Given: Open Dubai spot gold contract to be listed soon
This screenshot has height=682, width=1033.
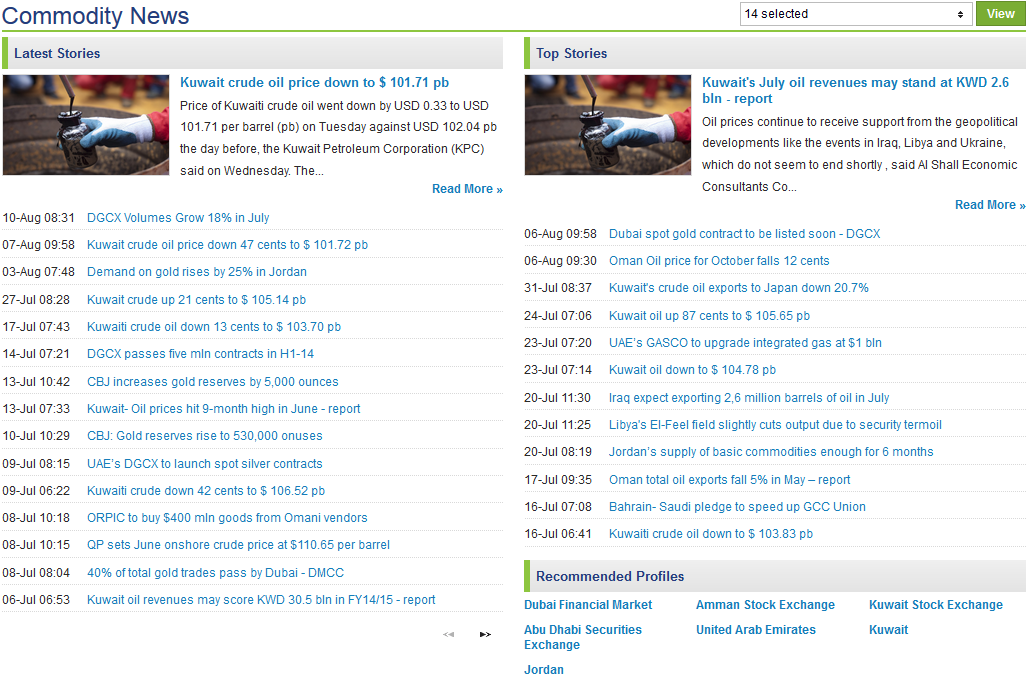Looking at the screenshot, I should (x=744, y=234).
